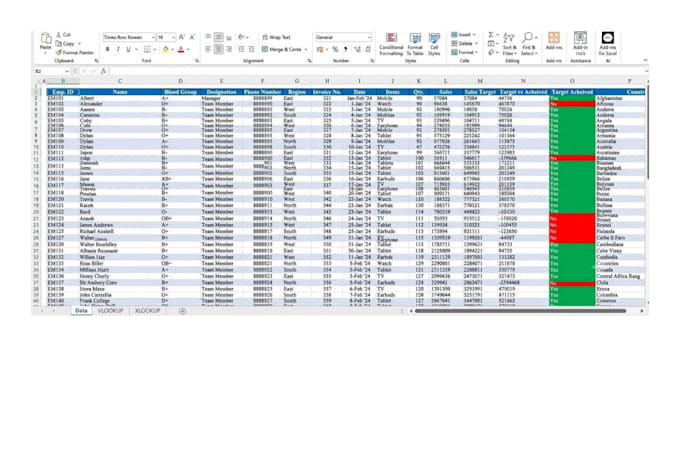Image resolution: width=680 pixels, height=459 pixels.
Task: Click the horizontal scrollbar thumb
Action: coord(520,311)
